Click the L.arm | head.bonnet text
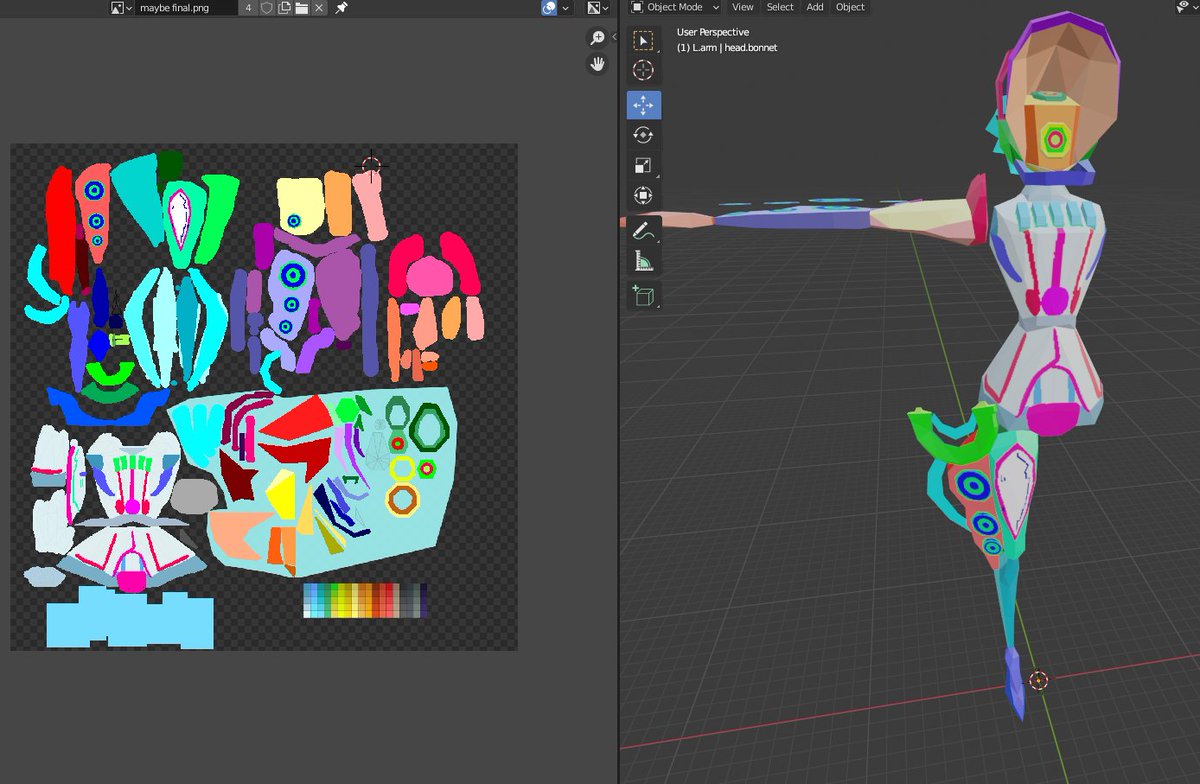Image resolution: width=1200 pixels, height=784 pixels. (727, 47)
